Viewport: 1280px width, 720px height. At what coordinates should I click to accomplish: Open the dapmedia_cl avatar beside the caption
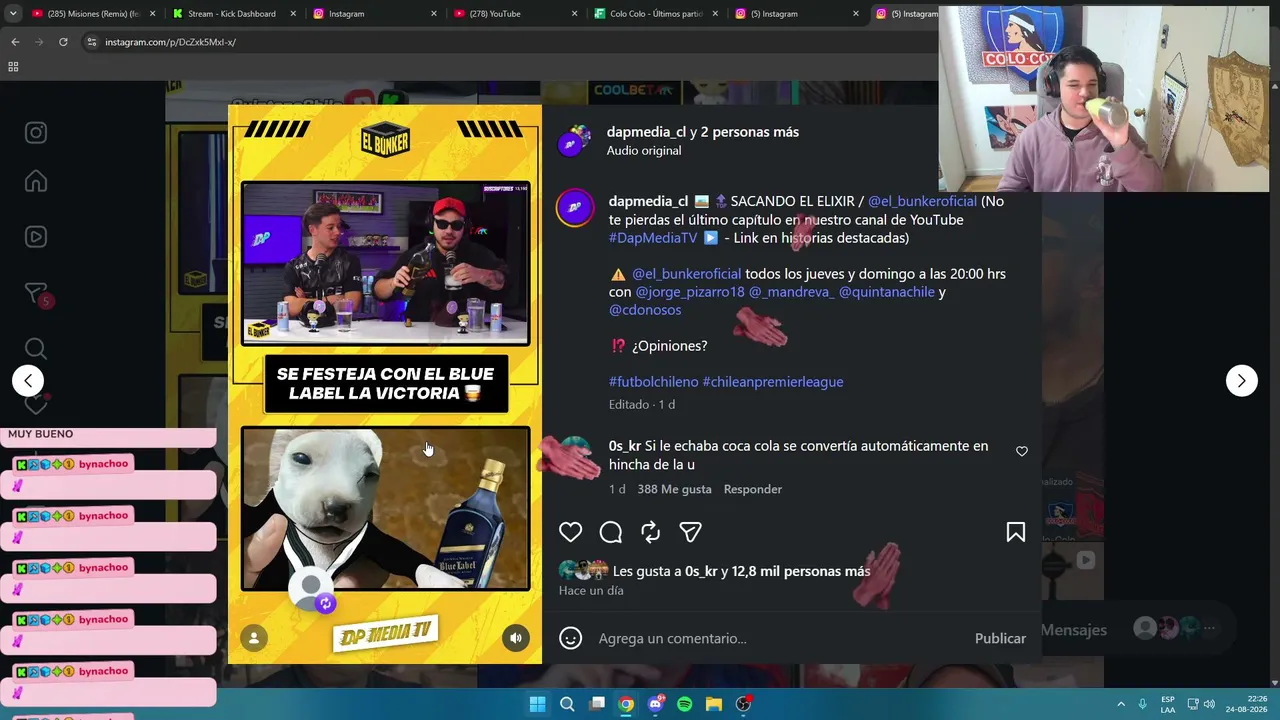[575, 208]
